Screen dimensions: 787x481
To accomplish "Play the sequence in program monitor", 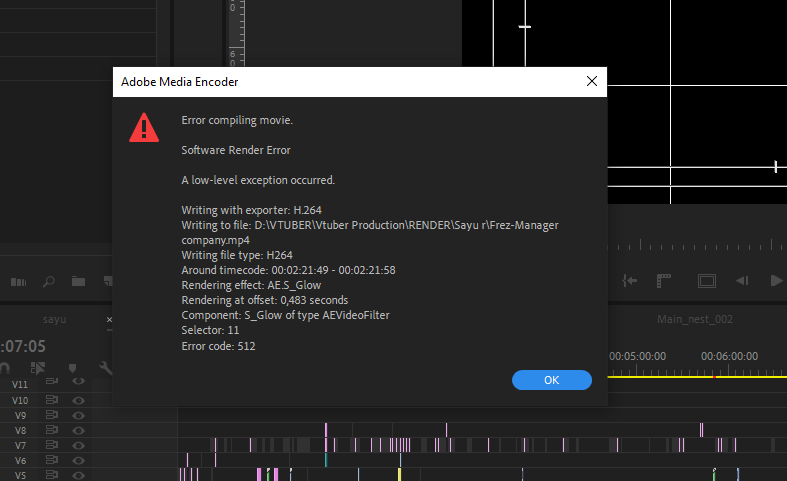I will tap(776, 281).
